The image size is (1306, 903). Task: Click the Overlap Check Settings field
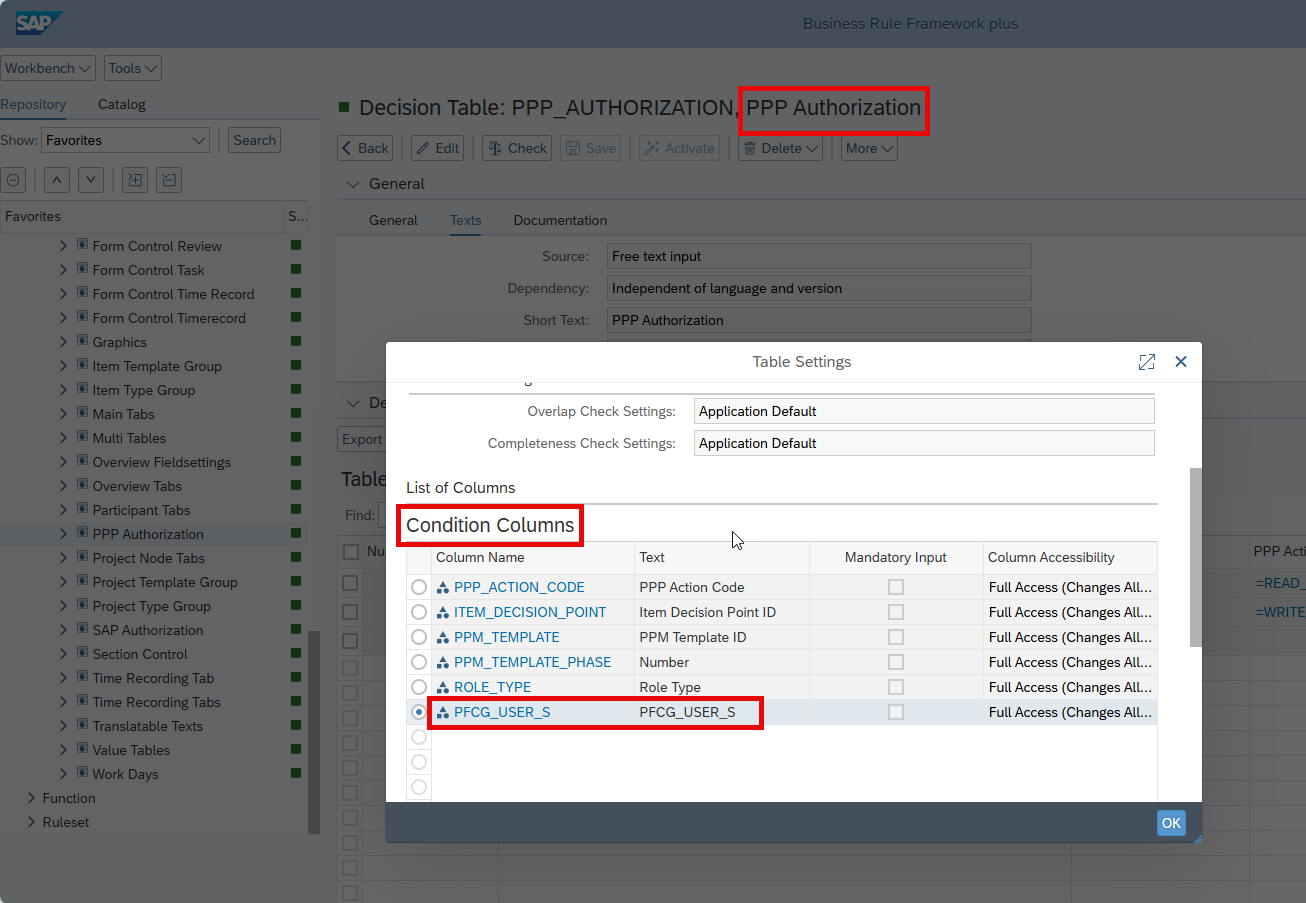[x=923, y=411]
